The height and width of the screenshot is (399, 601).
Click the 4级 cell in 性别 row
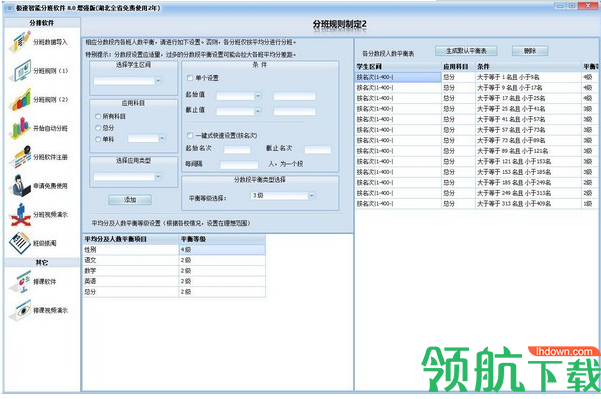coord(222,250)
